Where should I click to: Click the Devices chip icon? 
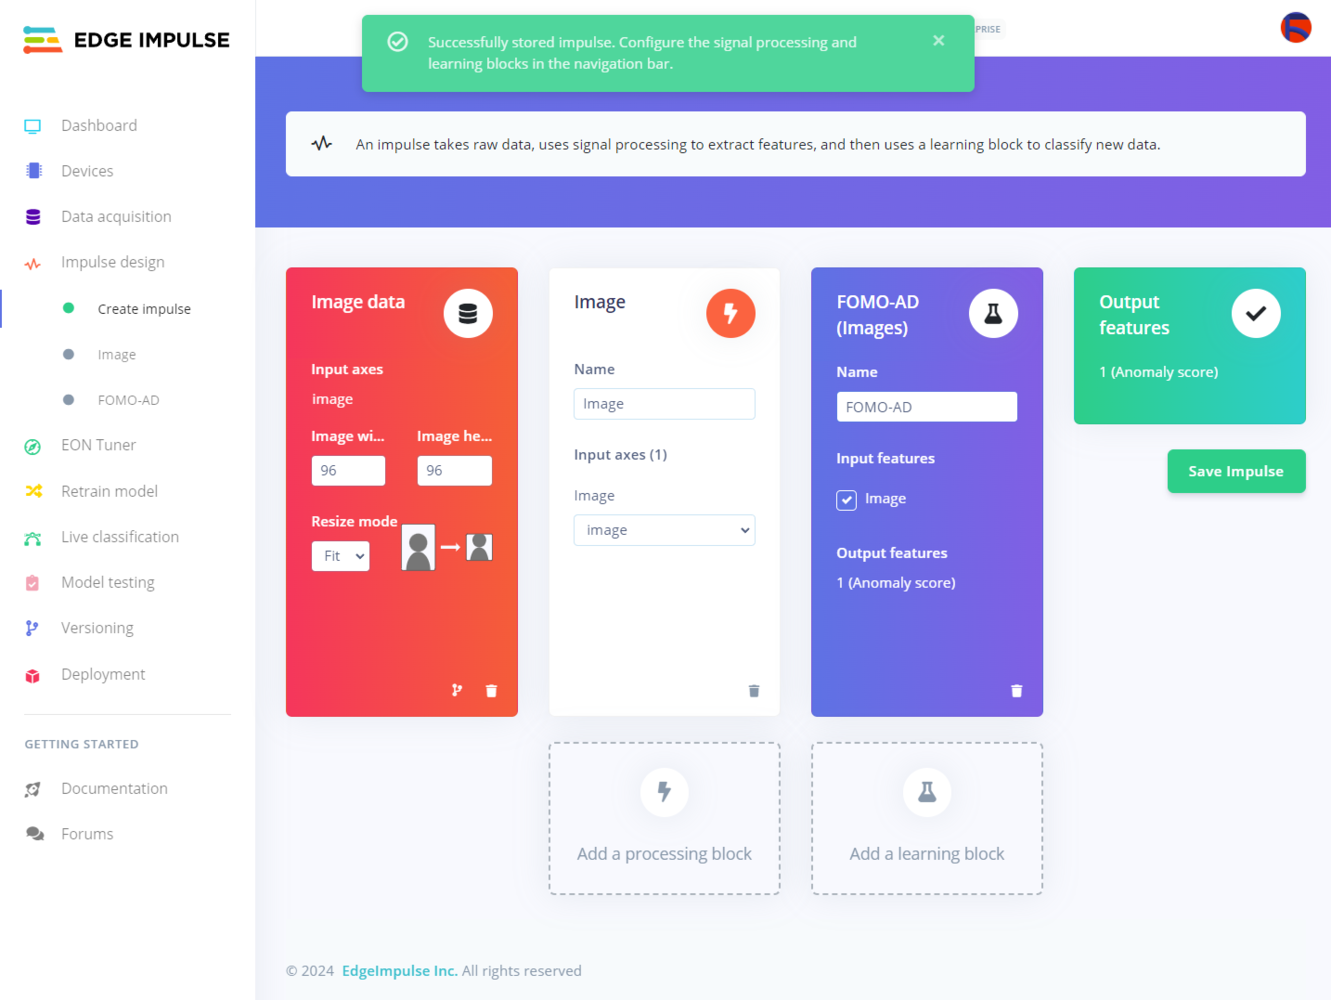[33, 171]
